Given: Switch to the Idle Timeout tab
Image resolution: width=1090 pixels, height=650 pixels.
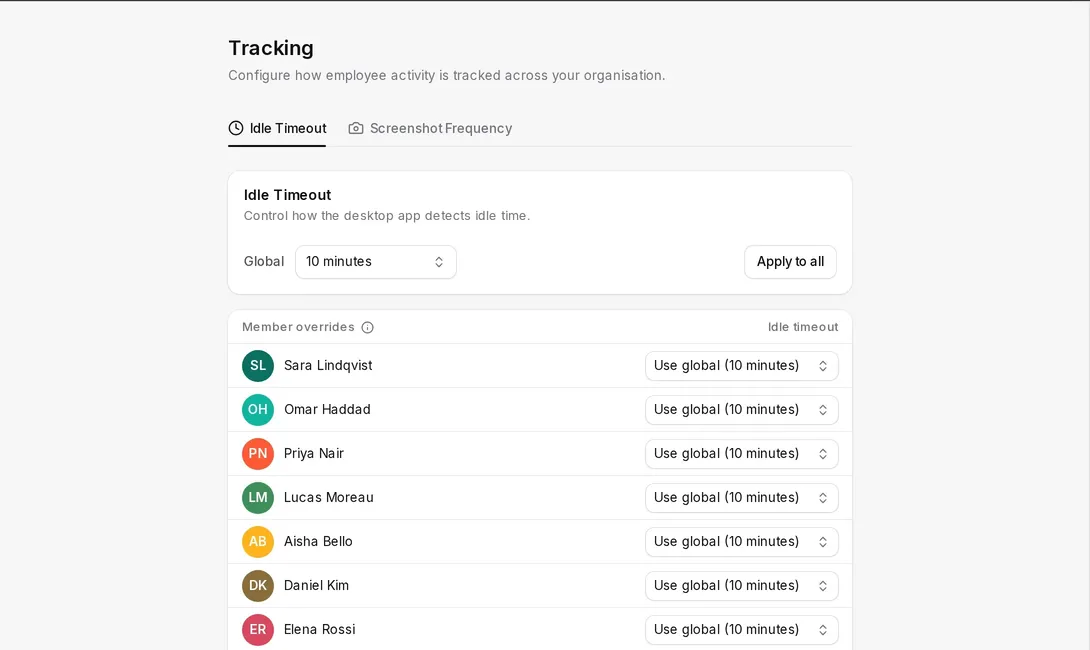Looking at the screenshot, I should 277,129.
